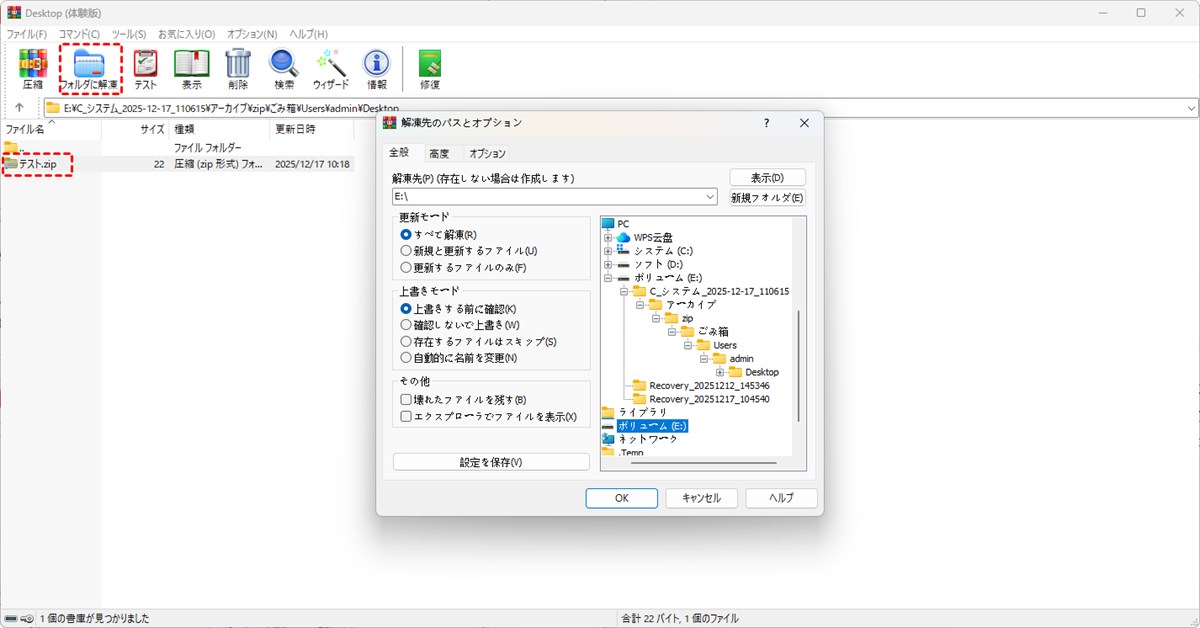Open the 解凍先 path dropdown arrow
The width and height of the screenshot is (1200, 628).
[710, 198]
